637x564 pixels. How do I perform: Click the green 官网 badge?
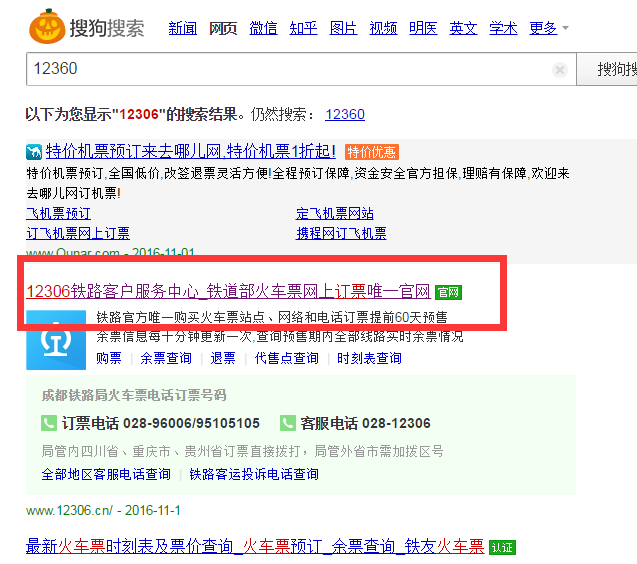[448, 292]
